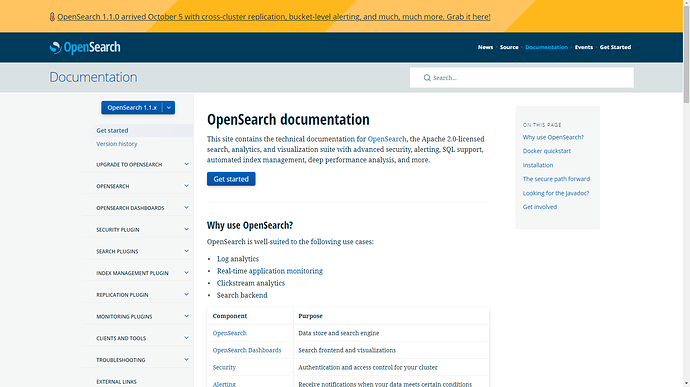Jump to Get involved section

[x=540, y=207]
